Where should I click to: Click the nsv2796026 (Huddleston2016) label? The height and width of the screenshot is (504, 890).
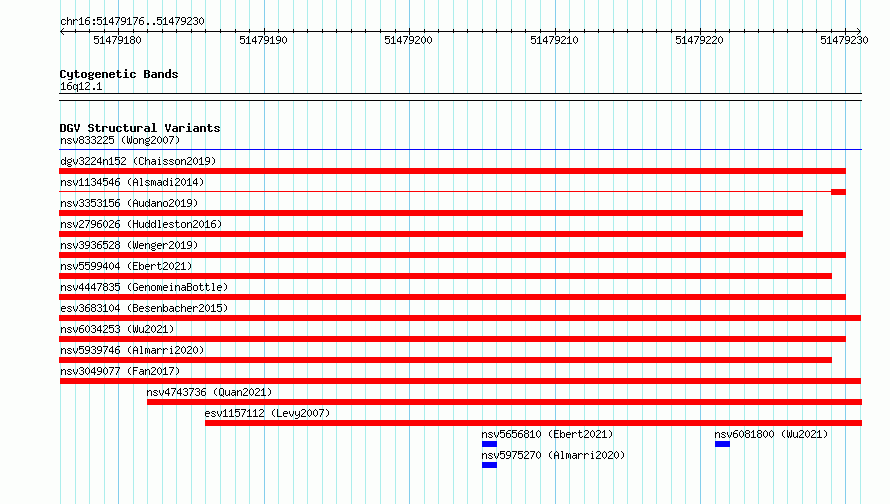pyautogui.click(x=141, y=224)
